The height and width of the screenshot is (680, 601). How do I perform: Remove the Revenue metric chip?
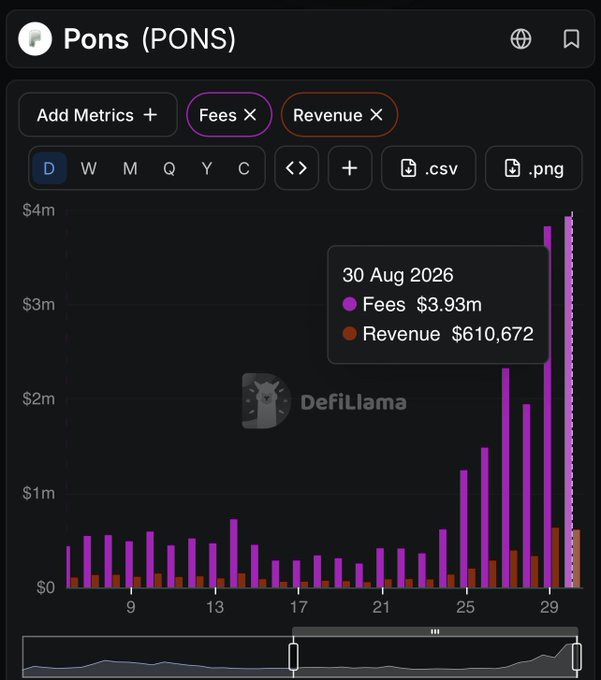coord(376,115)
